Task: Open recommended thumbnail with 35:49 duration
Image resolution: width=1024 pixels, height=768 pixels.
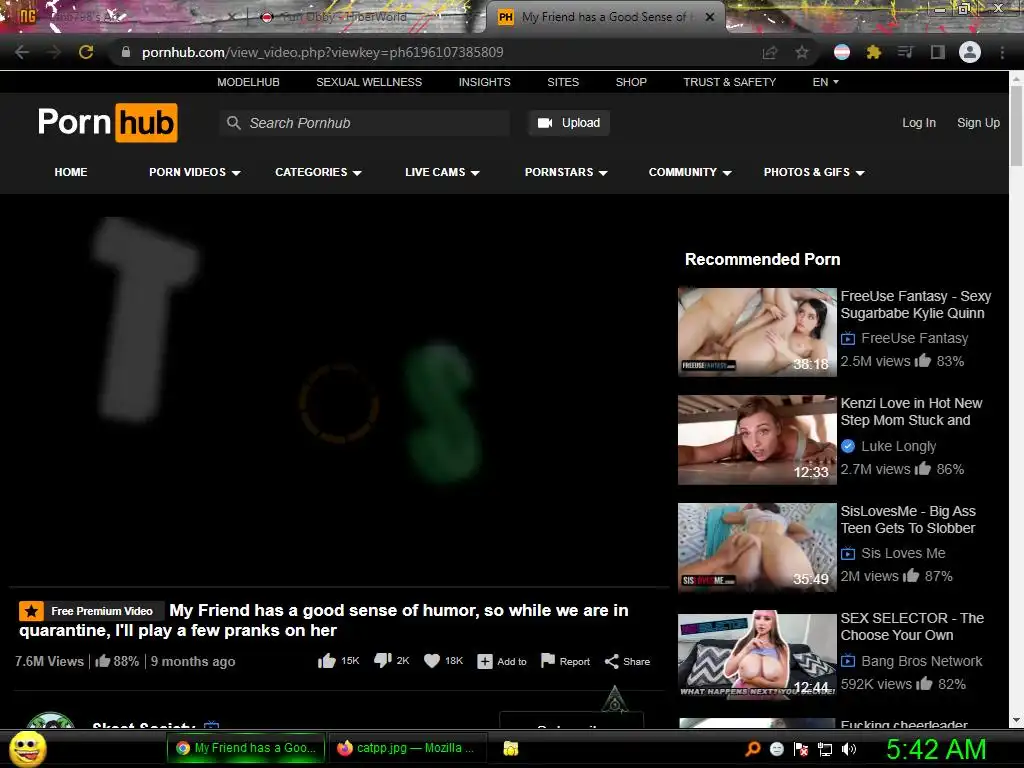Action: coord(757,547)
